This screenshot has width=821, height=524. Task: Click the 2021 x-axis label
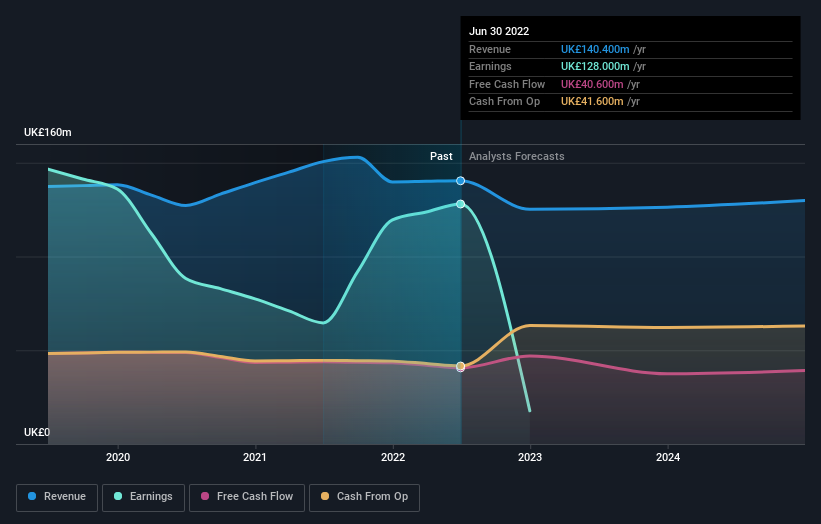(x=254, y=457)
